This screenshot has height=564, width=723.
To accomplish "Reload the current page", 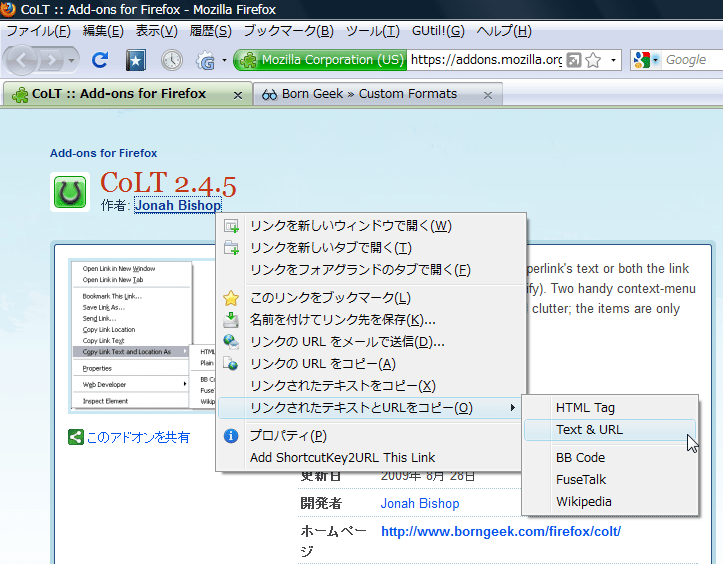I will pos(100,60).
